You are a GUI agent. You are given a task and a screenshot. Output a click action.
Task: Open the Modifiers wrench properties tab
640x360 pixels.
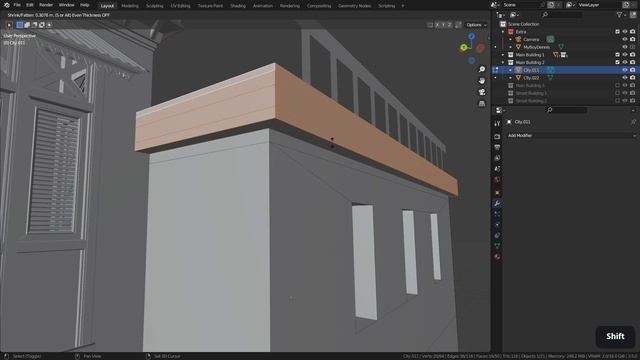pos(497,203)
